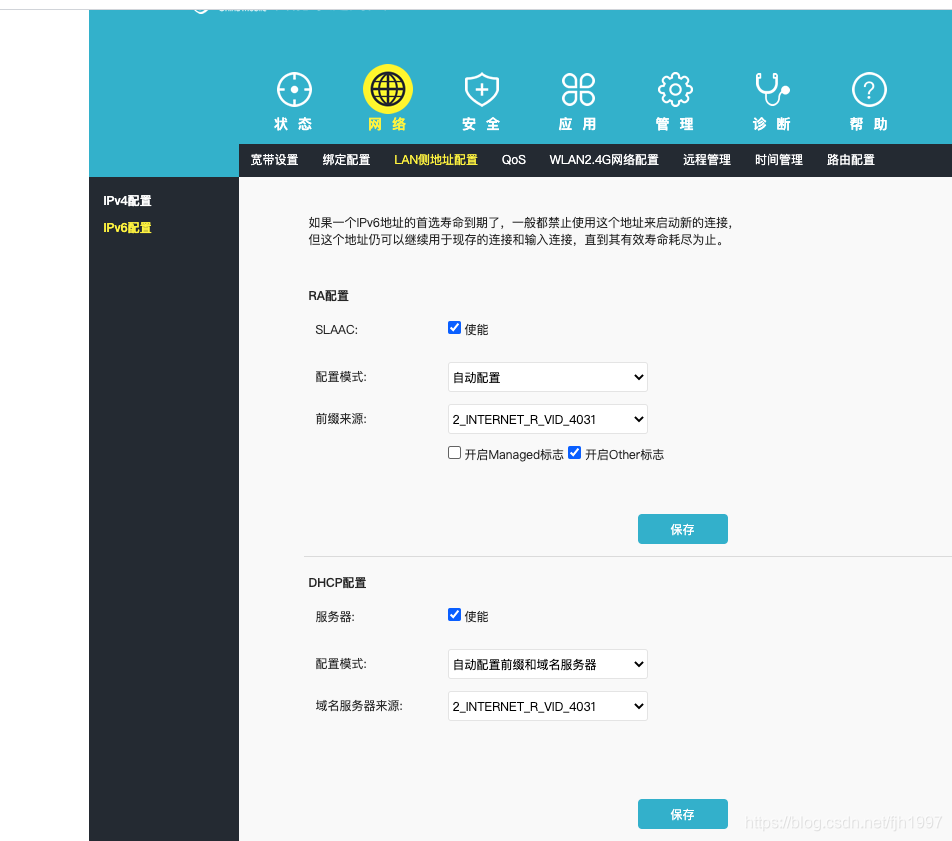Viewport: 952px width, 841px height.
Task: Select the CSDN watermark link area
Action: point(845,820)
